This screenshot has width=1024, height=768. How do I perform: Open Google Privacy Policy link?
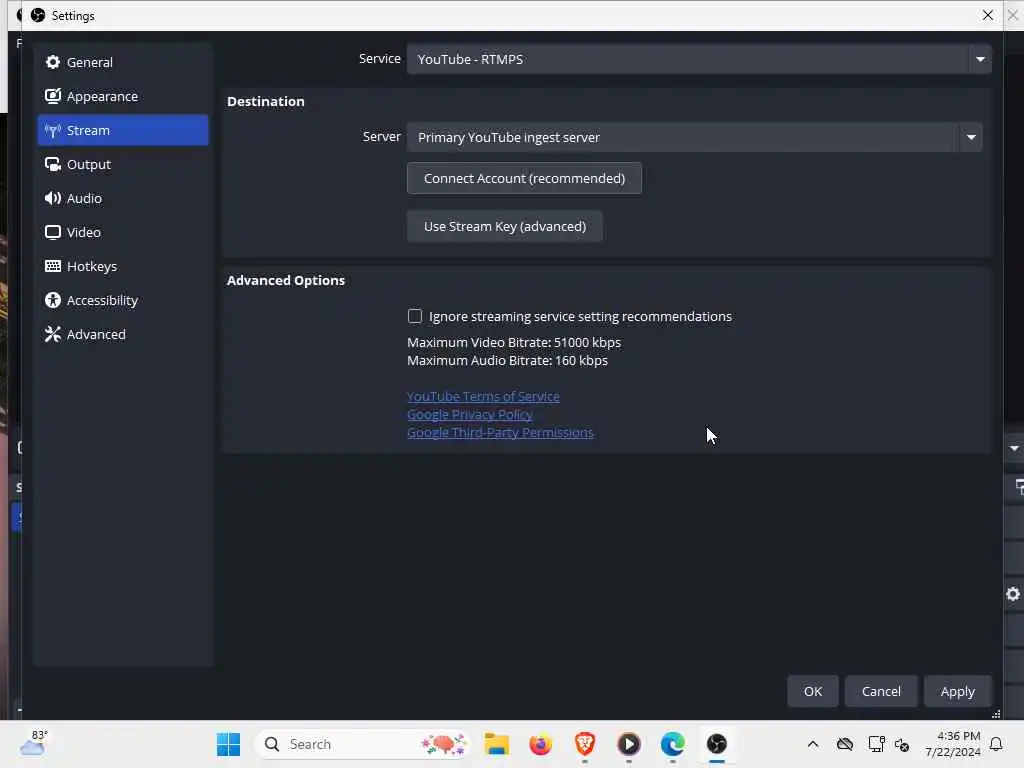pos(470,415)
